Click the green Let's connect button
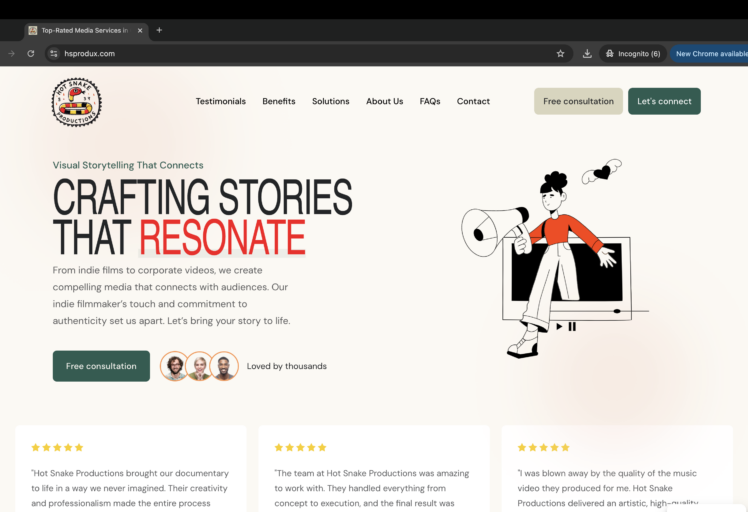The width and height of the screenshot is (748, 512). [664, 101]
